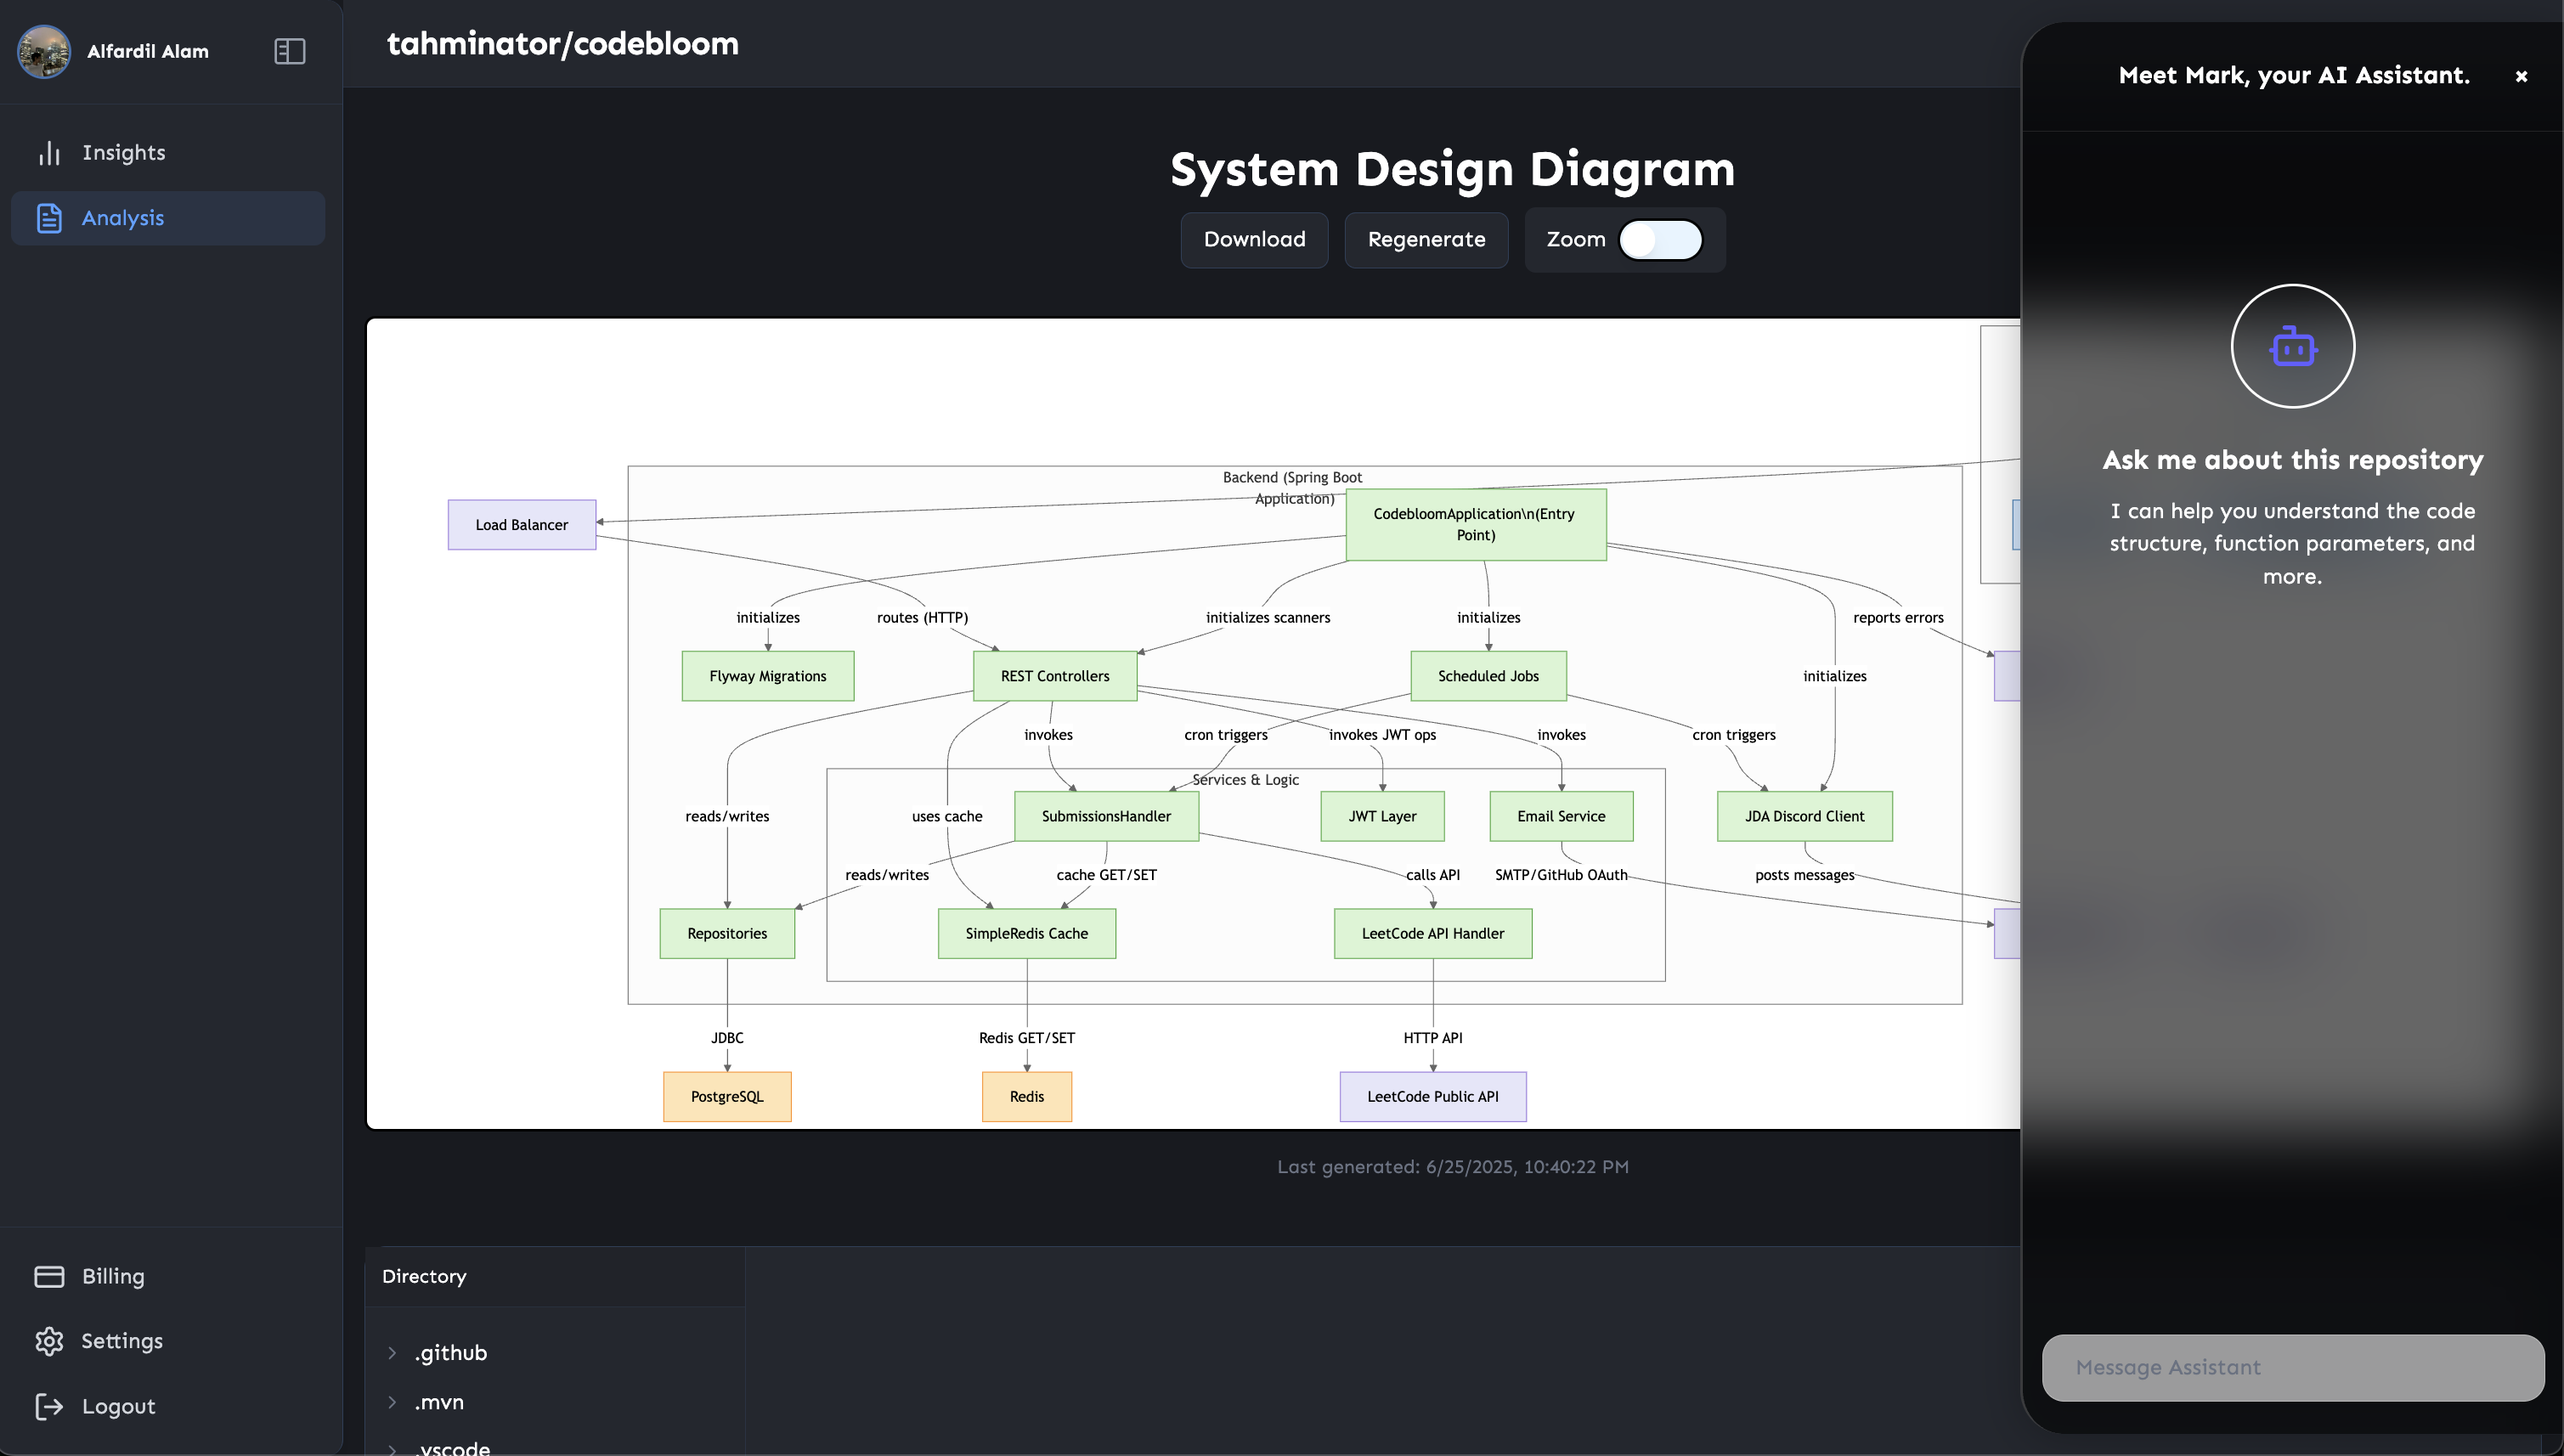Click the Logout icon in the sidebar

pyautogui.click(x=50, y=1406)
